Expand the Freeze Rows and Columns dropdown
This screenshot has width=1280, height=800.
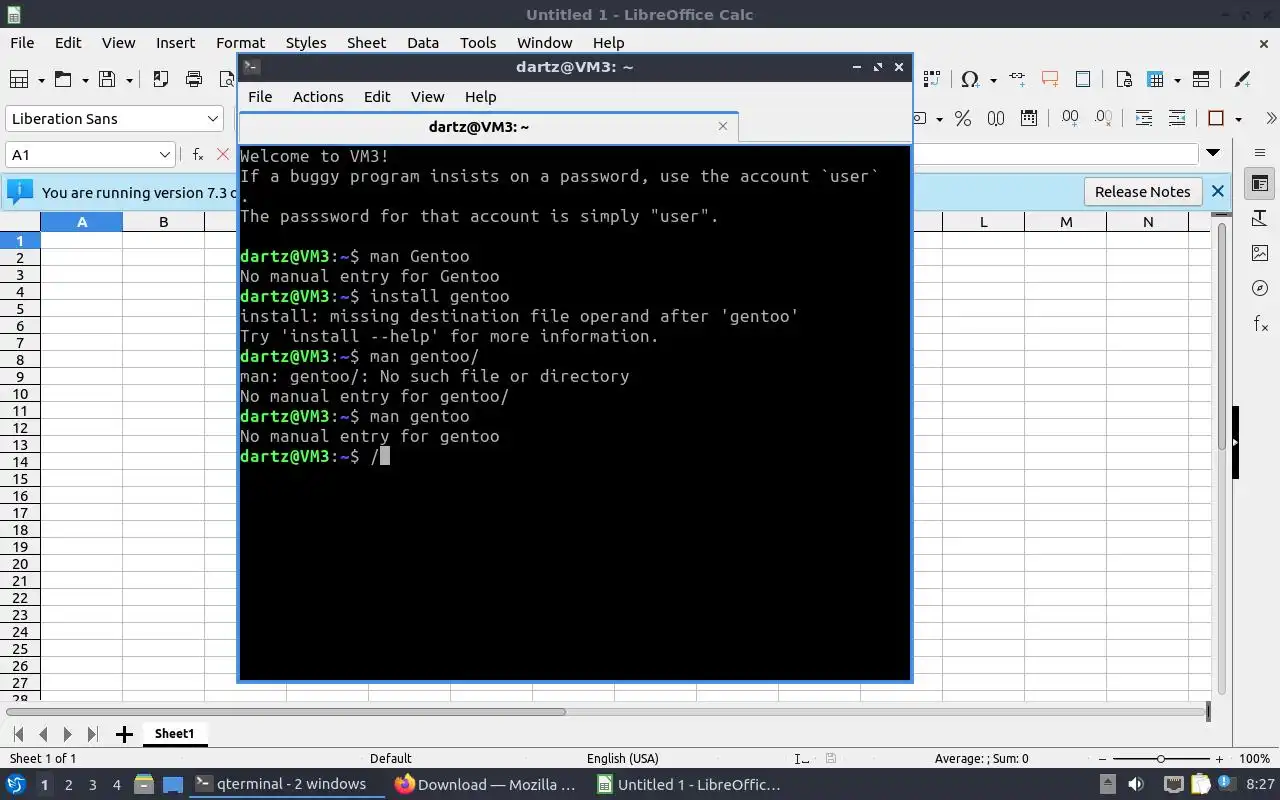click(1177, 80)
